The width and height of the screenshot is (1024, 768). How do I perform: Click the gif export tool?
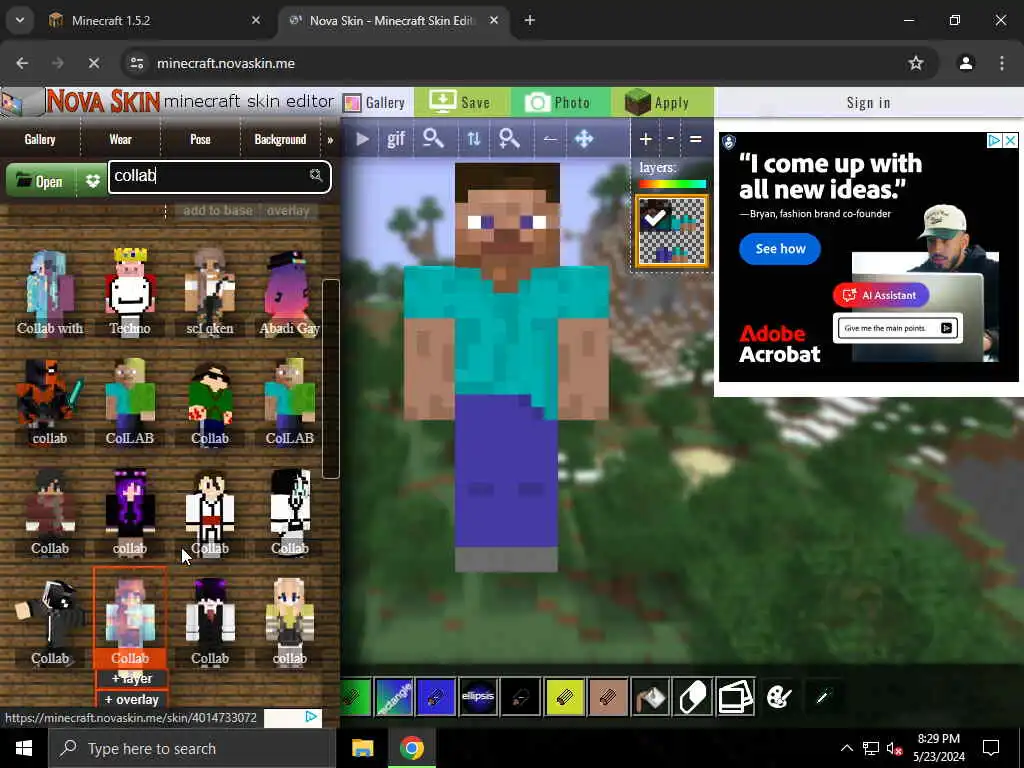tap(396, 138)
